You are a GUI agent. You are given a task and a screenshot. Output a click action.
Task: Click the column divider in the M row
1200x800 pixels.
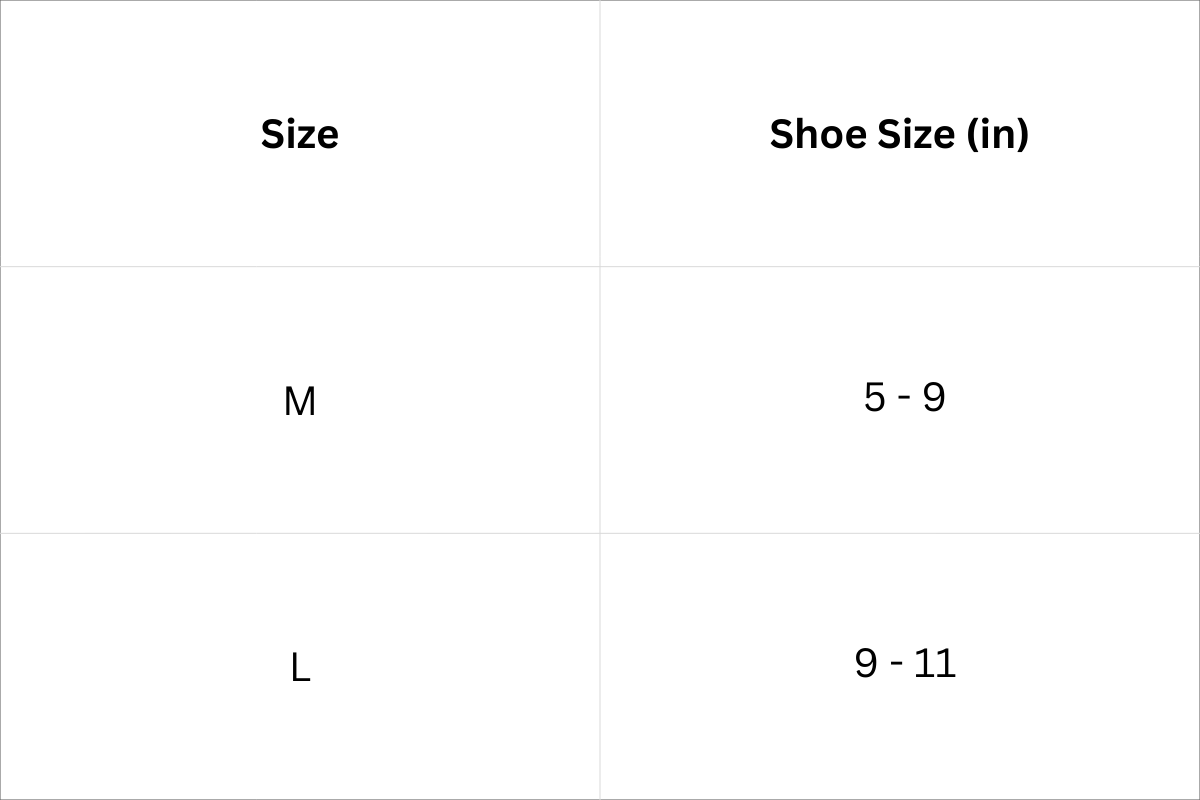[x=600, y=400]
